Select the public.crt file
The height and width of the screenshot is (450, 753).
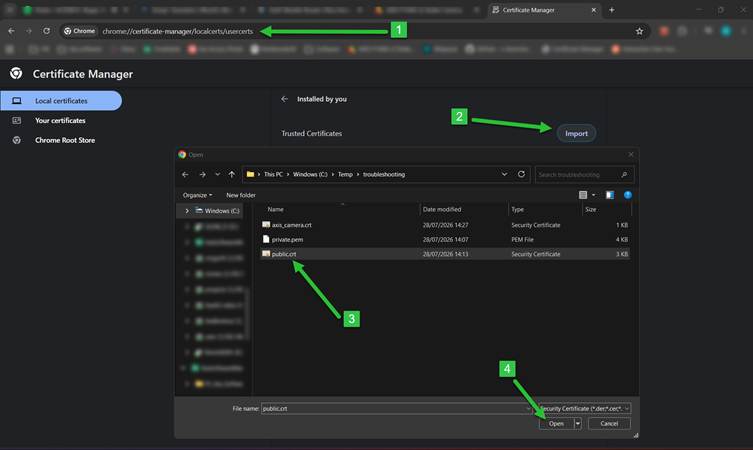(x=445, y=254)
